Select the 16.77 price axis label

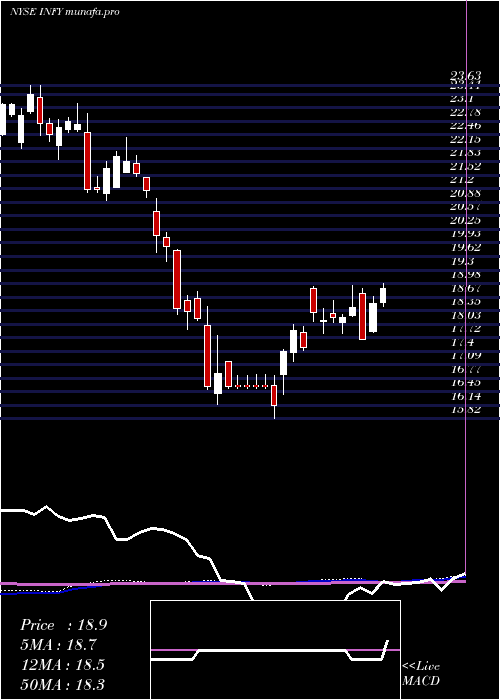[466, 370]
